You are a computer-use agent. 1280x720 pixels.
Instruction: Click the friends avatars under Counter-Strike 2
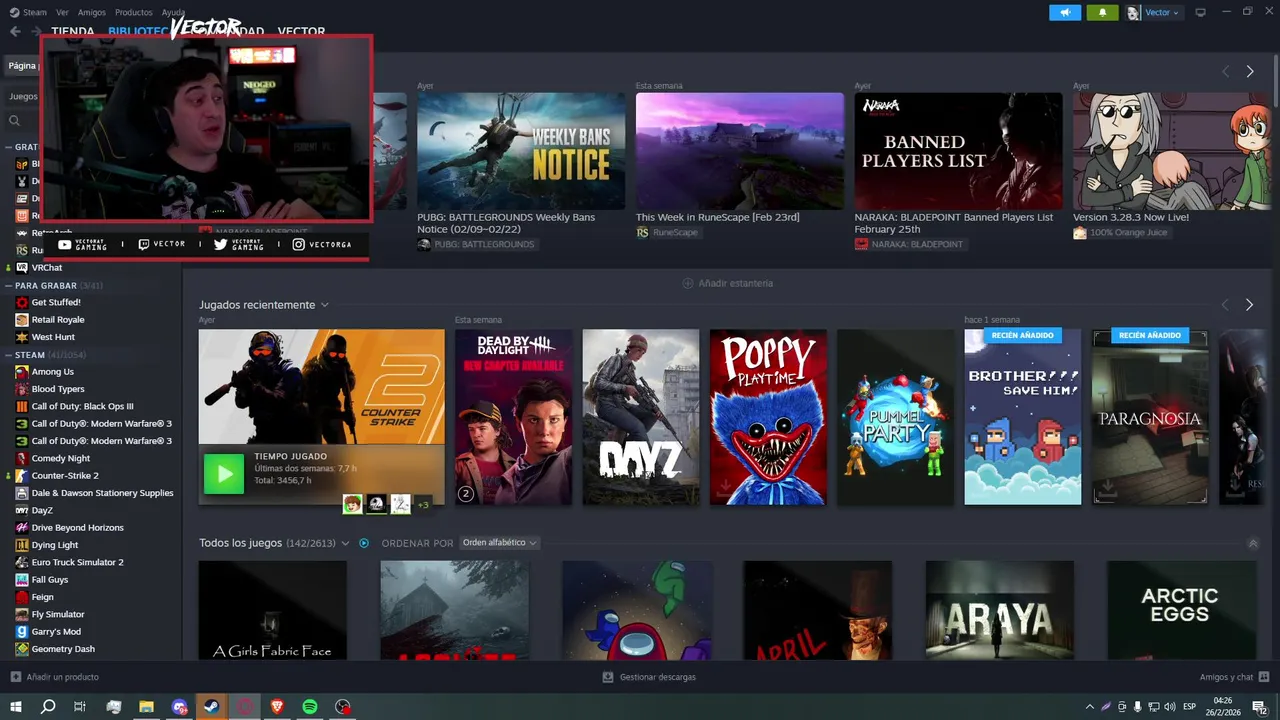[387, 504]
